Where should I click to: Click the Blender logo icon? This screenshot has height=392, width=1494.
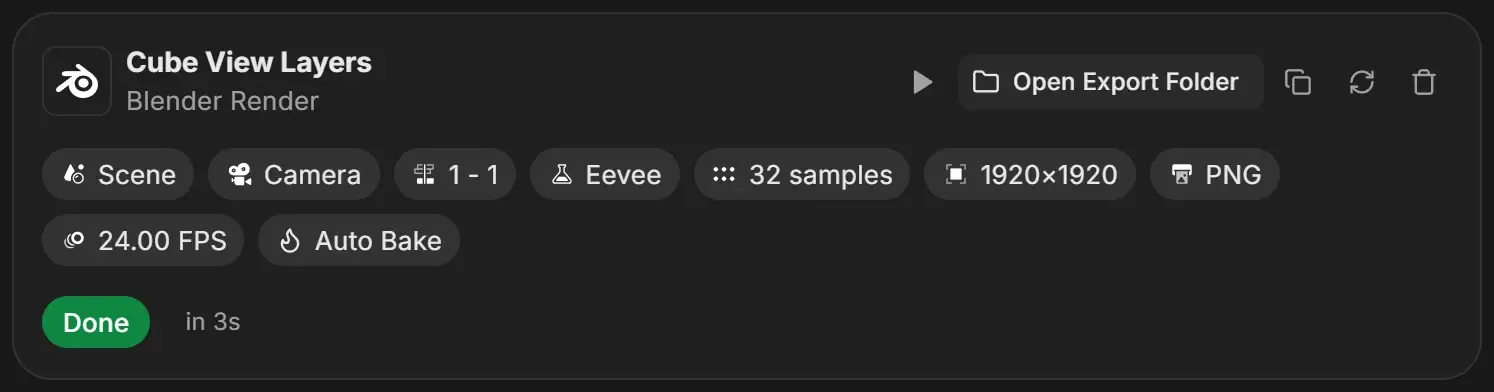[x=77, y=81]
